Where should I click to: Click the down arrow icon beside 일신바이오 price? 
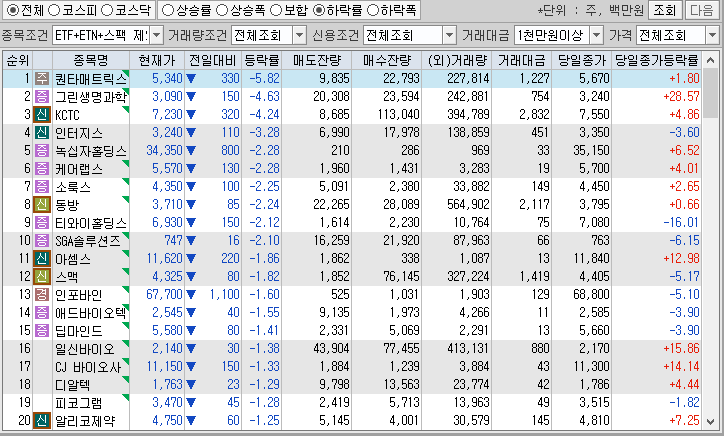pyautogui.click(x=191, y=349)
